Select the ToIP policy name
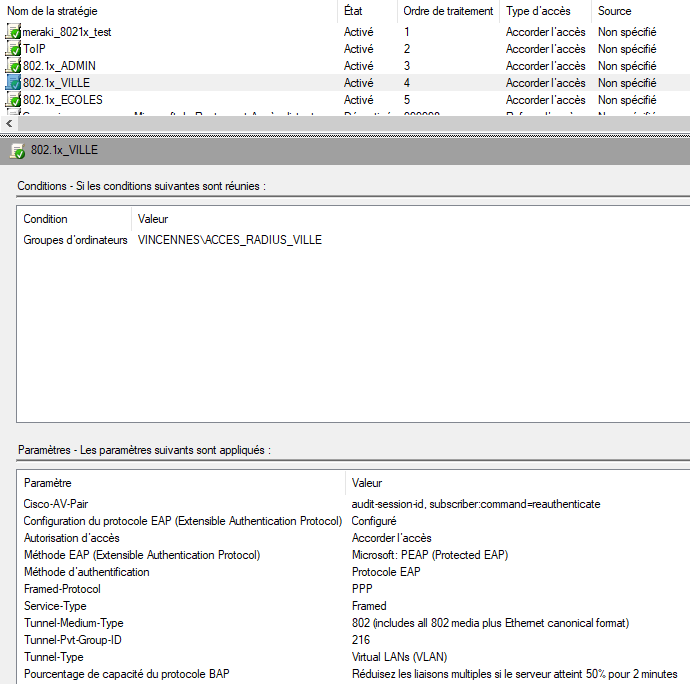The image size is (690, 684). click(34, 49)
